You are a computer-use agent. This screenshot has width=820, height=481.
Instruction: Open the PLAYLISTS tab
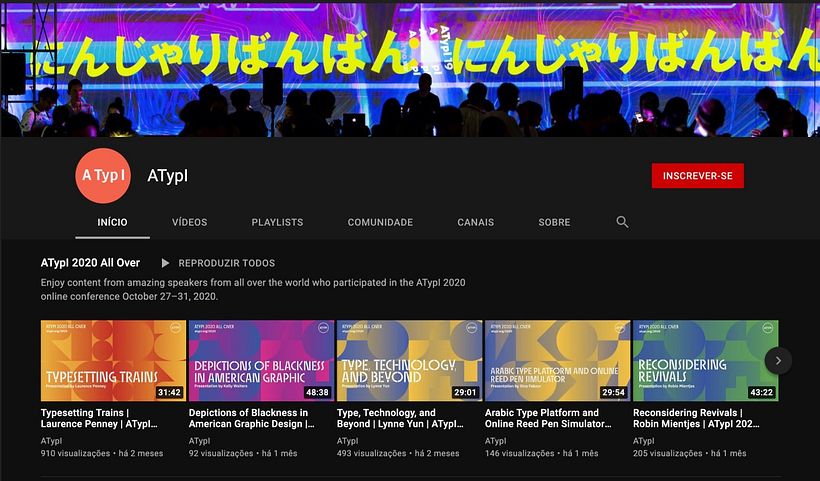(277, 222)
